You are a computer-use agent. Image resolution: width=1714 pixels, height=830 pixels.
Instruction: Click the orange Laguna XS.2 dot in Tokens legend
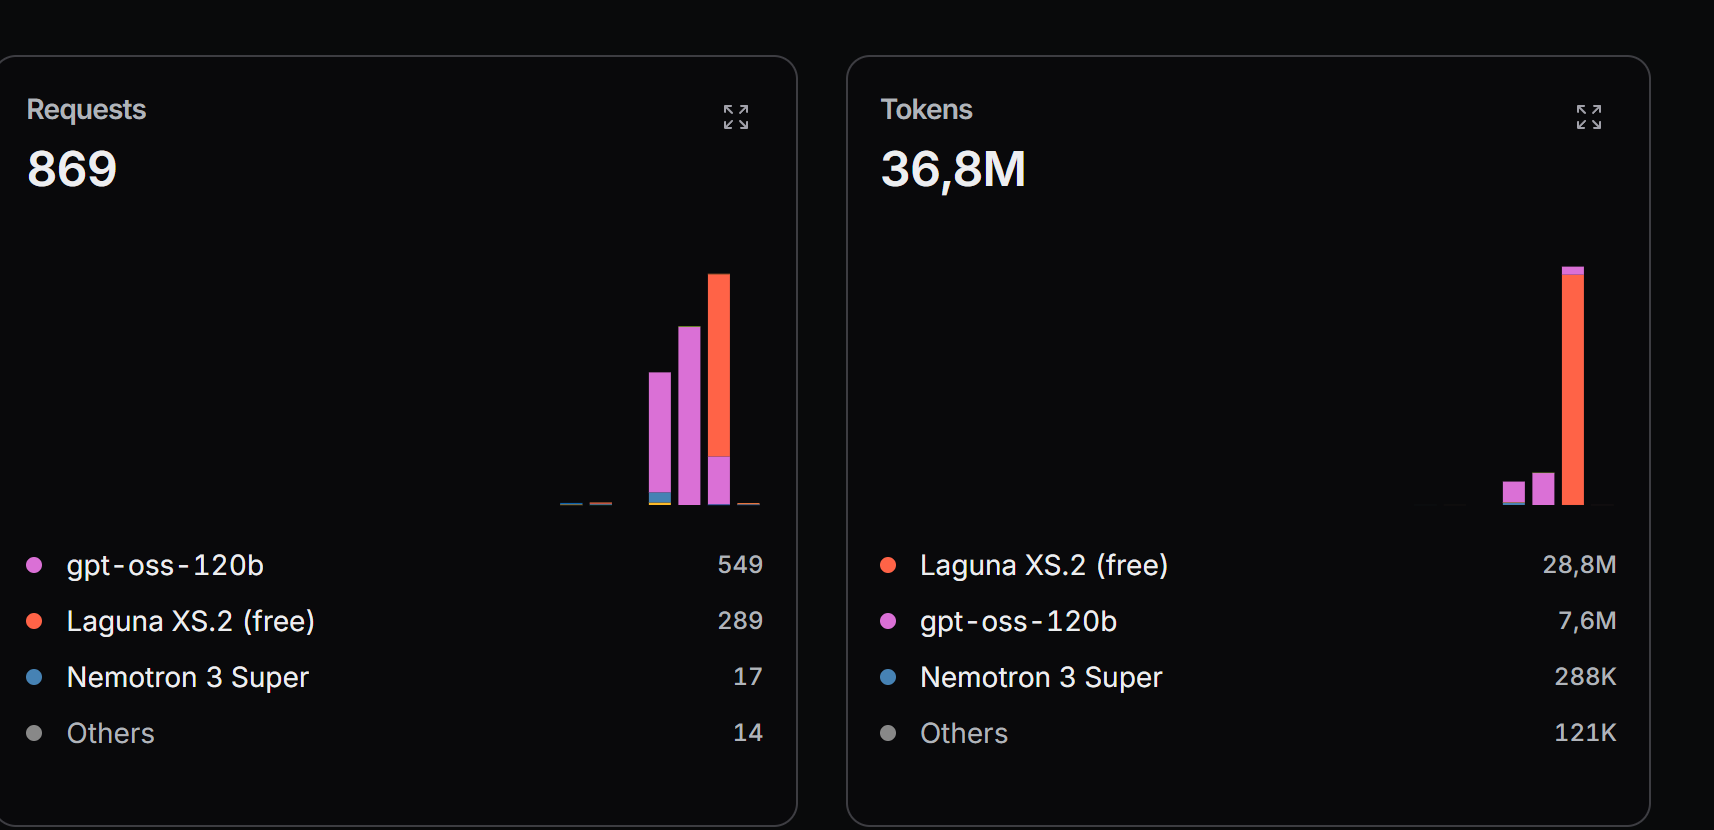[888, 565]
